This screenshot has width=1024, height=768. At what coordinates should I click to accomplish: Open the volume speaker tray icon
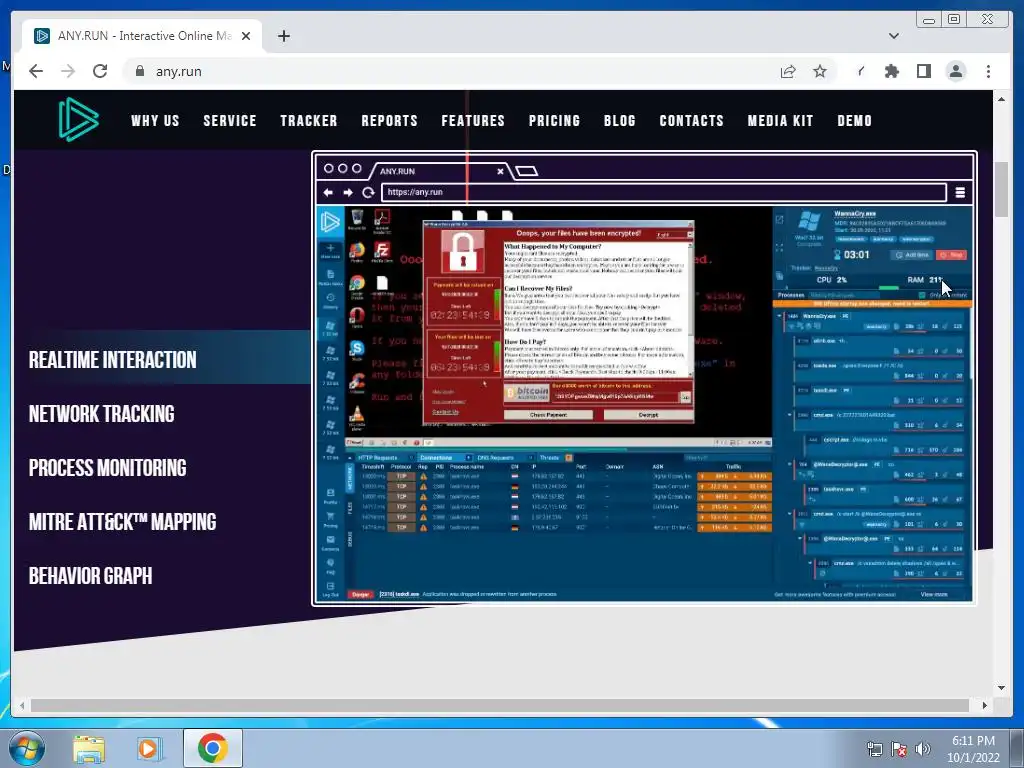(923, 749)
